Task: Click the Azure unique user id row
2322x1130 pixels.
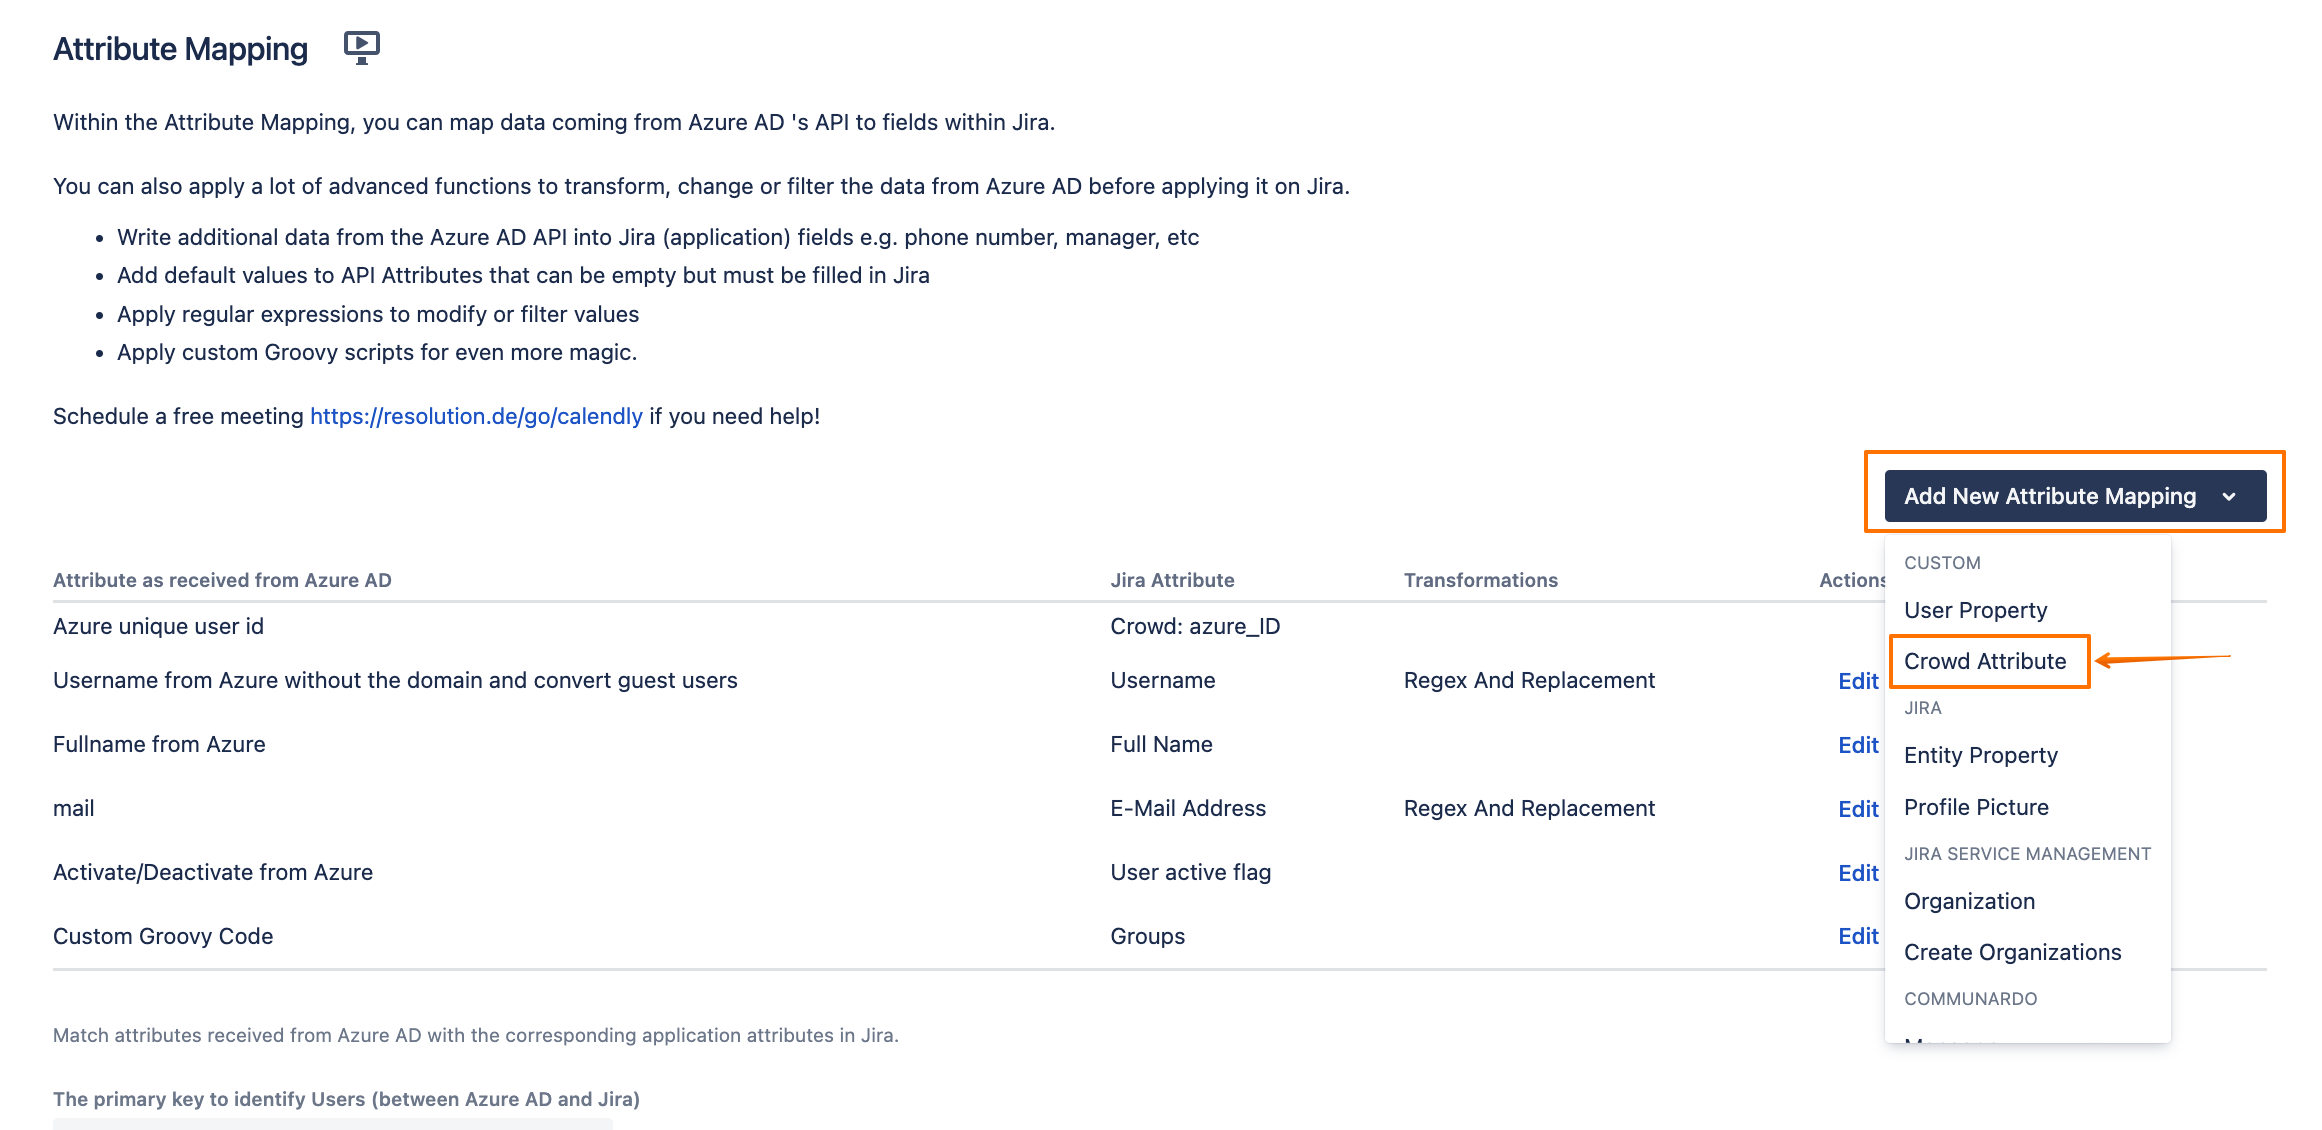Action: point(158,626)
